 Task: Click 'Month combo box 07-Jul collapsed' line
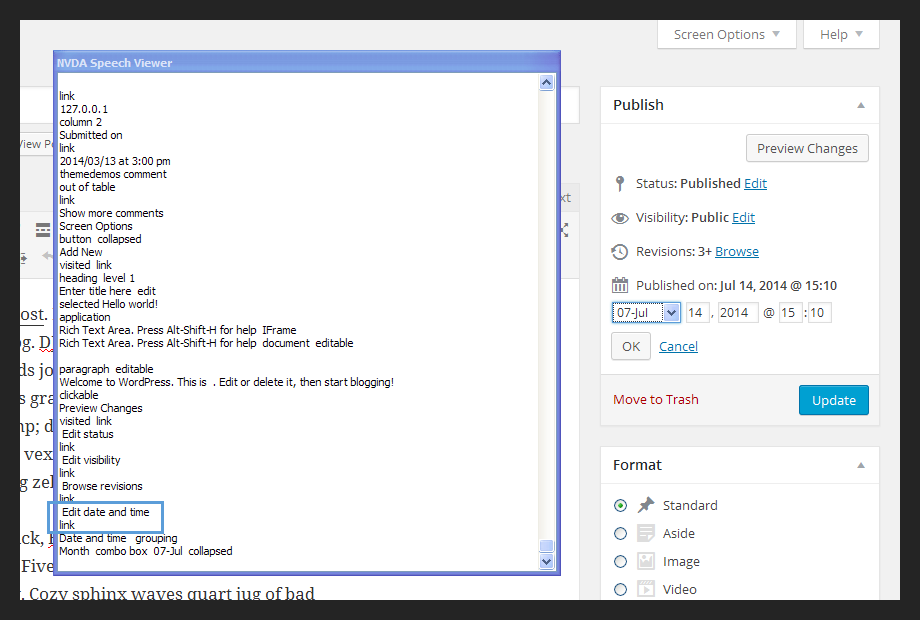[x=146, y=551]
